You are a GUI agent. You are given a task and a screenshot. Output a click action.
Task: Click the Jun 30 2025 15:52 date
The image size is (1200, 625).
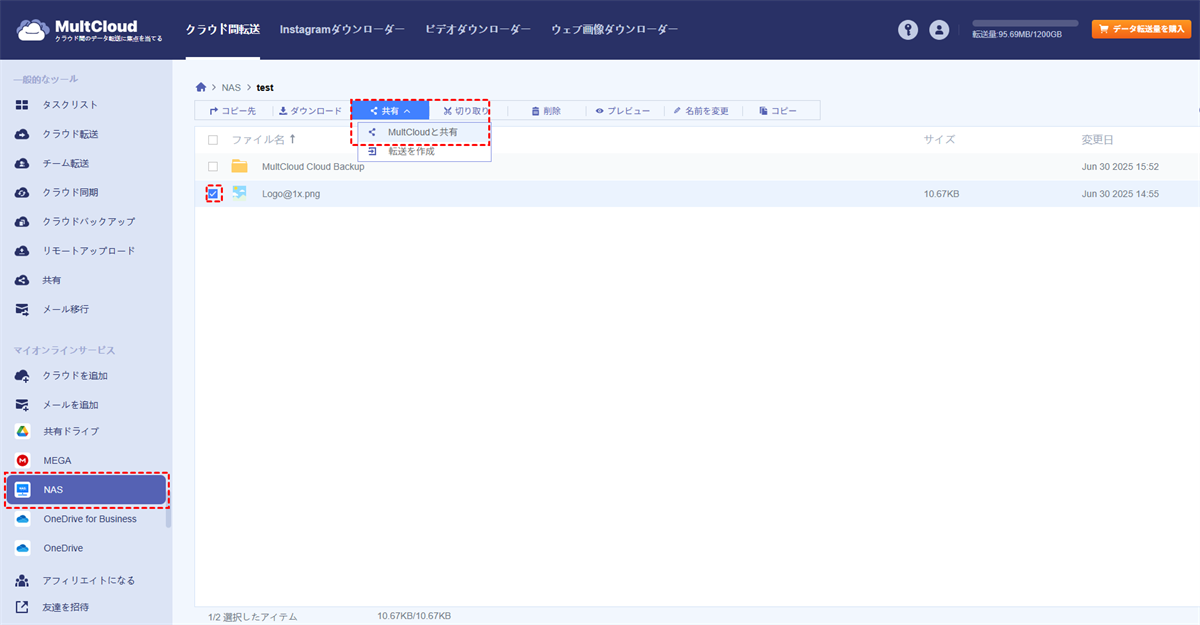[1120, 167]
